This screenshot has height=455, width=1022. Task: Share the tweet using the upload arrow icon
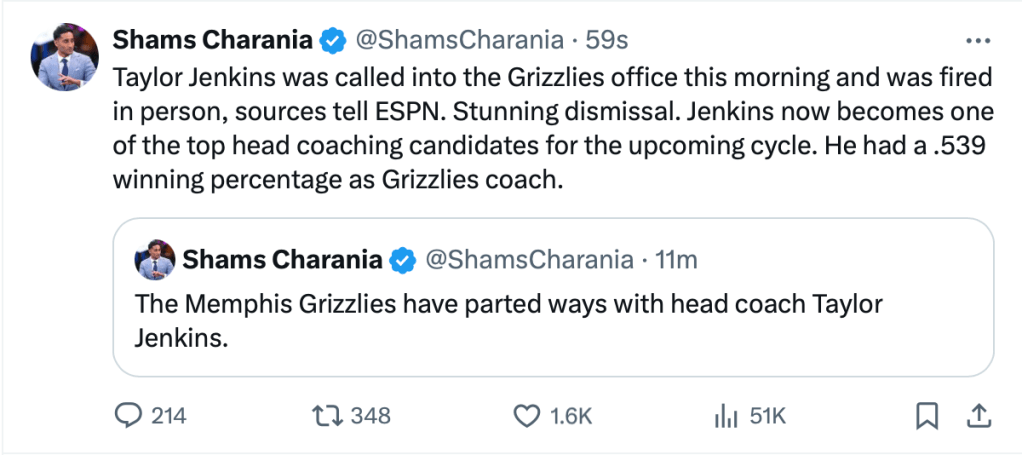point(980,416)
